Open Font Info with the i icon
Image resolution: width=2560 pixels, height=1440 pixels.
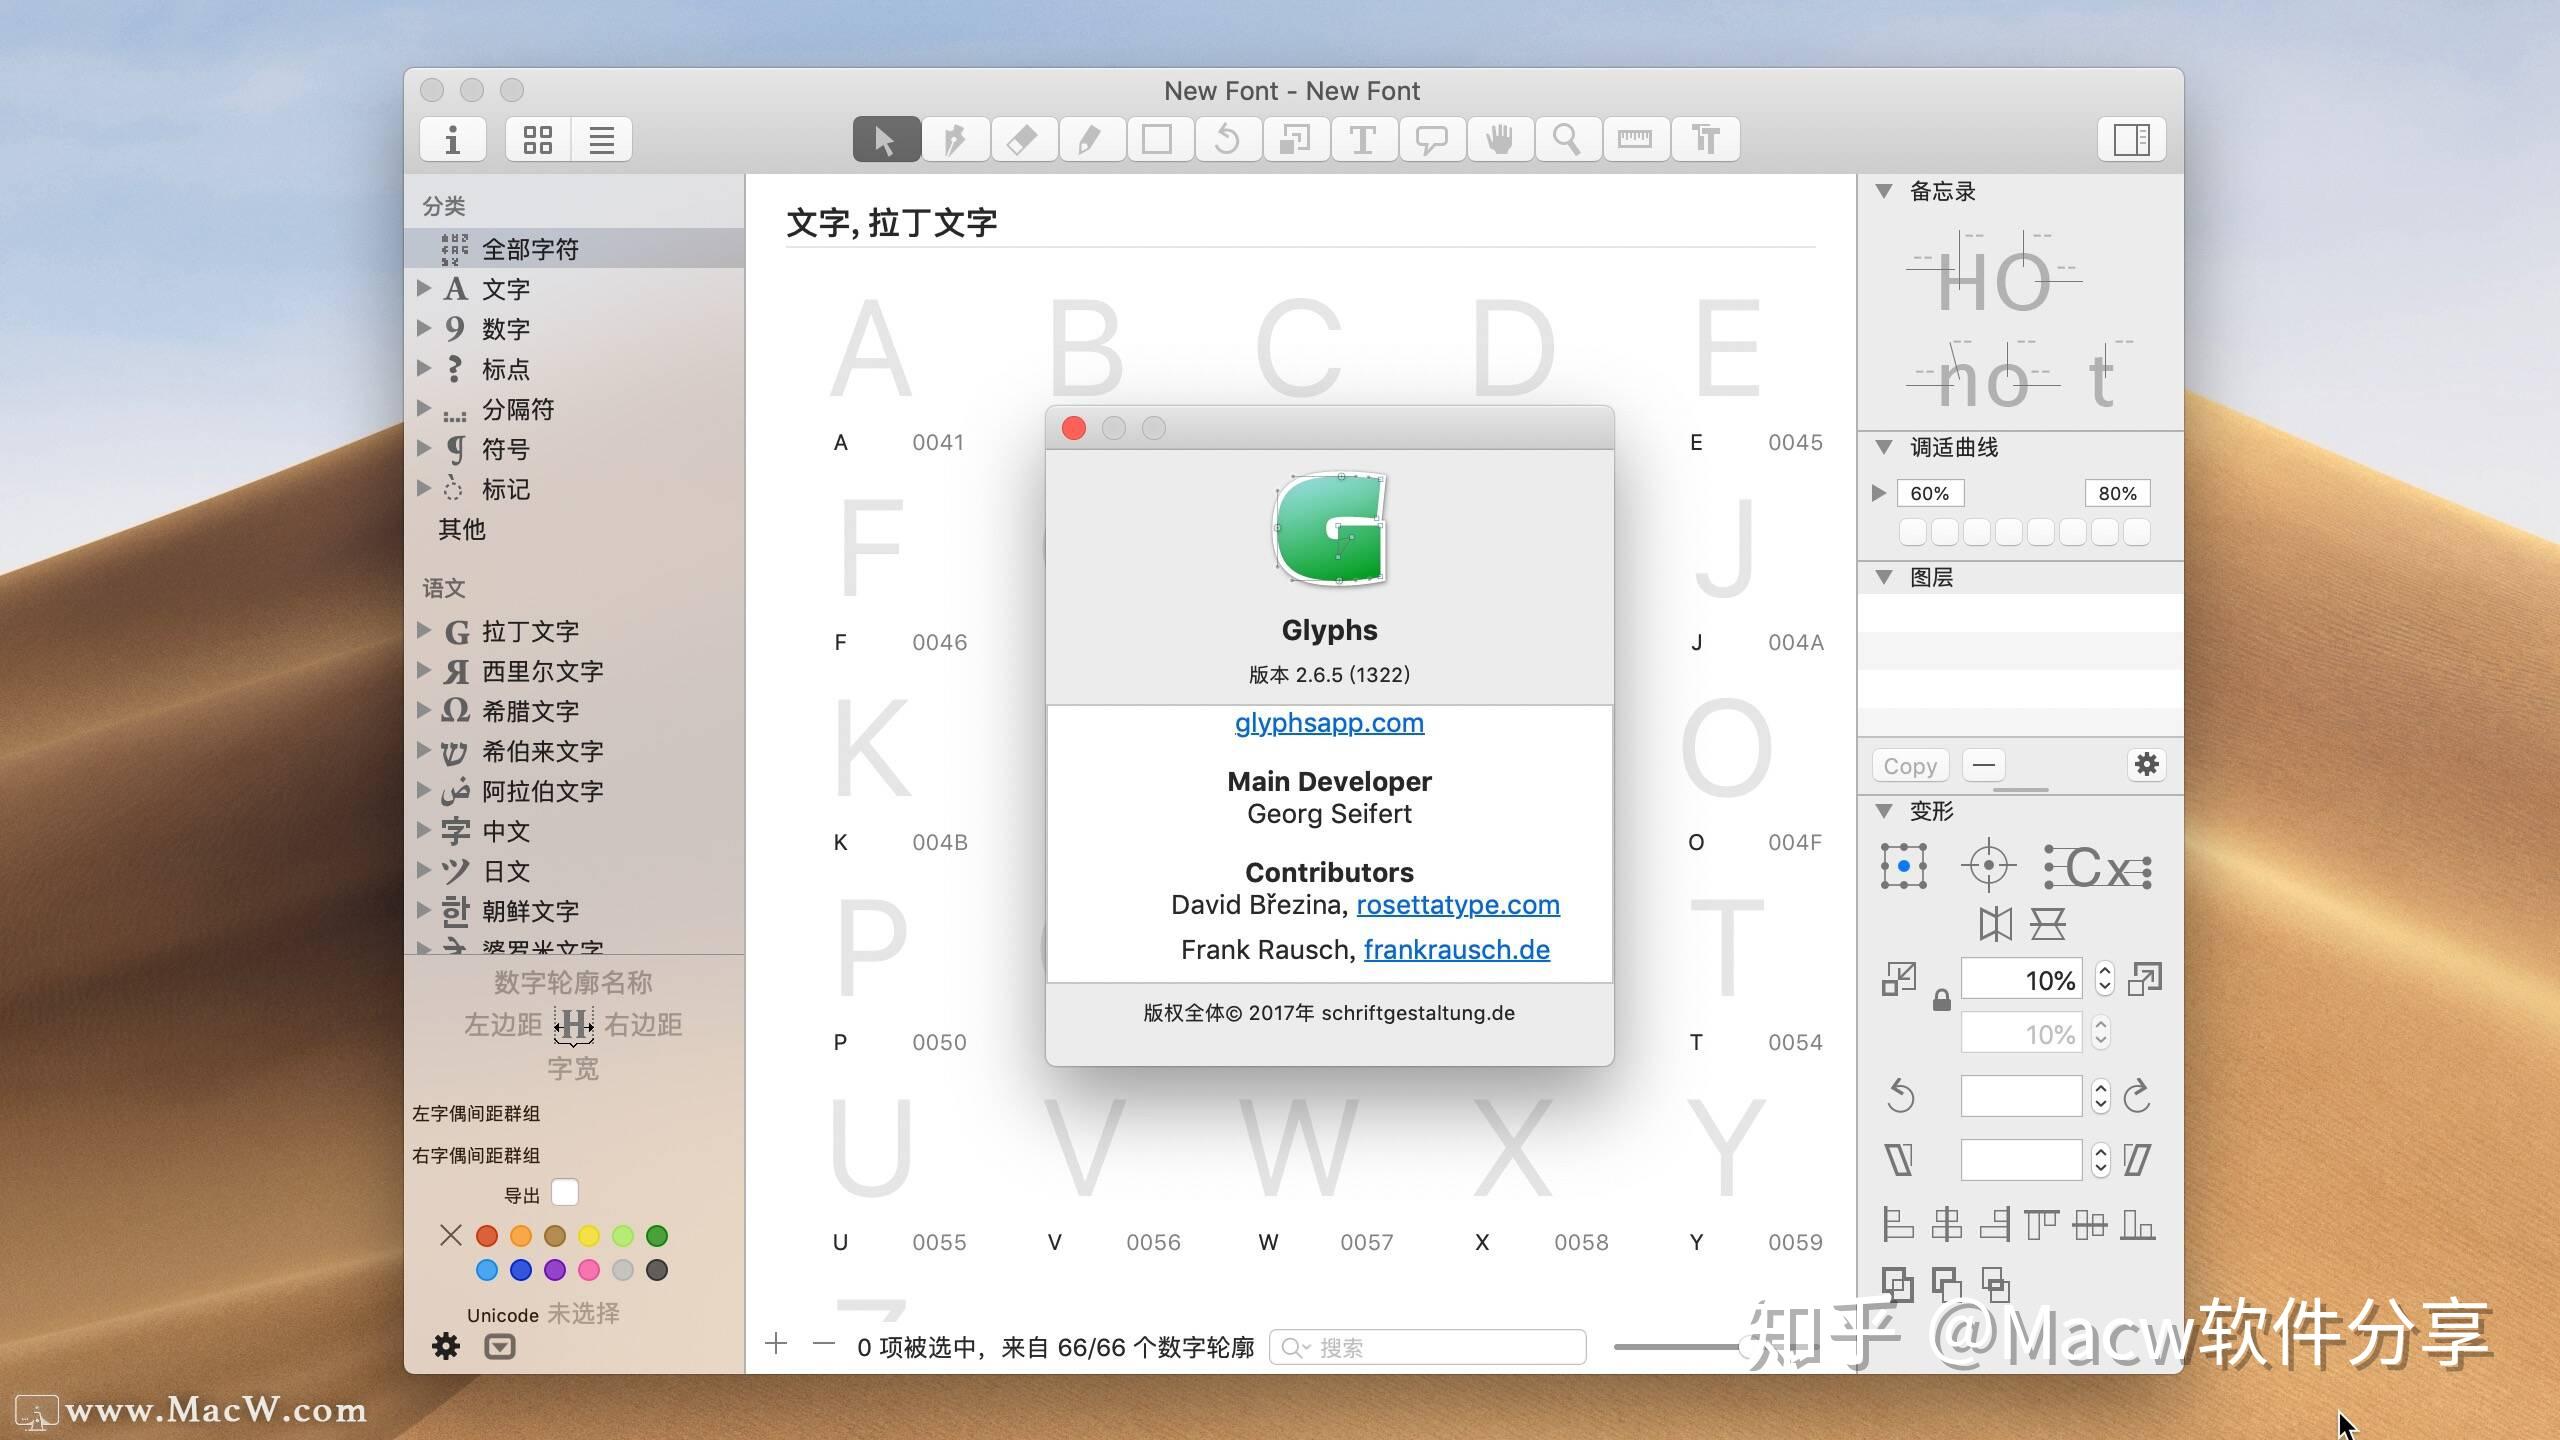tap(452, 139)
